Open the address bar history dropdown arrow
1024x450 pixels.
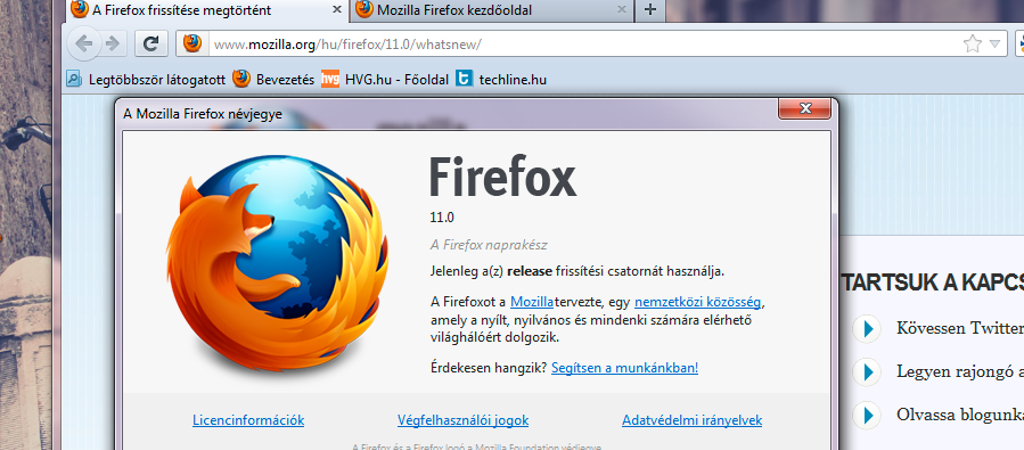click(x=995, y=44)
